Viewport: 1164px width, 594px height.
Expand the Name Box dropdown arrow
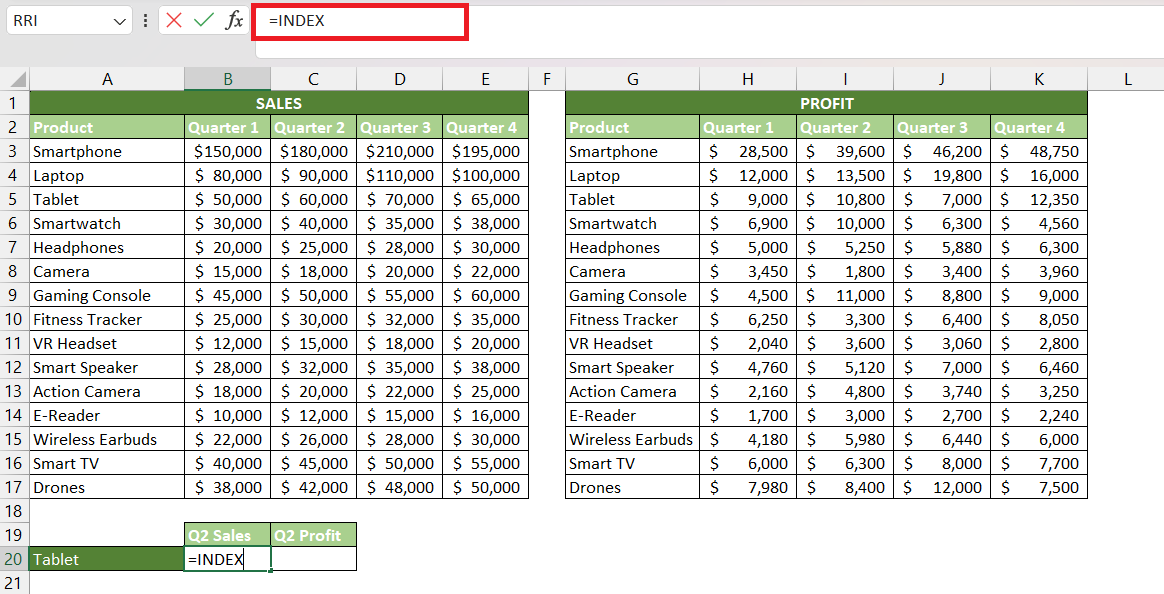pos(120,22)
